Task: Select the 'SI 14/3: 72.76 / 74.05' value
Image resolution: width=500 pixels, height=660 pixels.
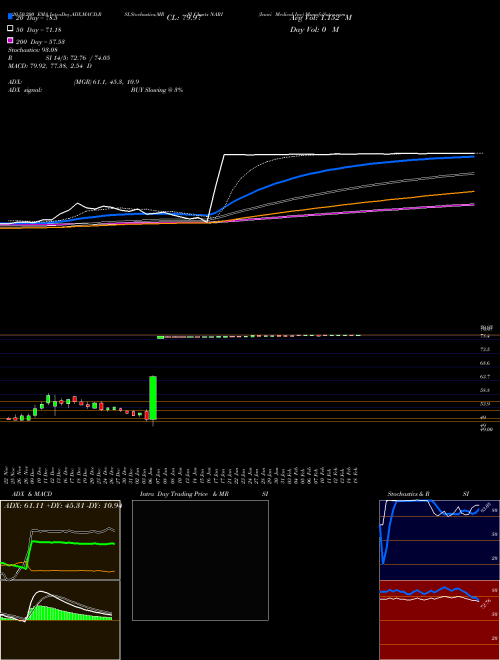Action: click(x=78, y=58)
